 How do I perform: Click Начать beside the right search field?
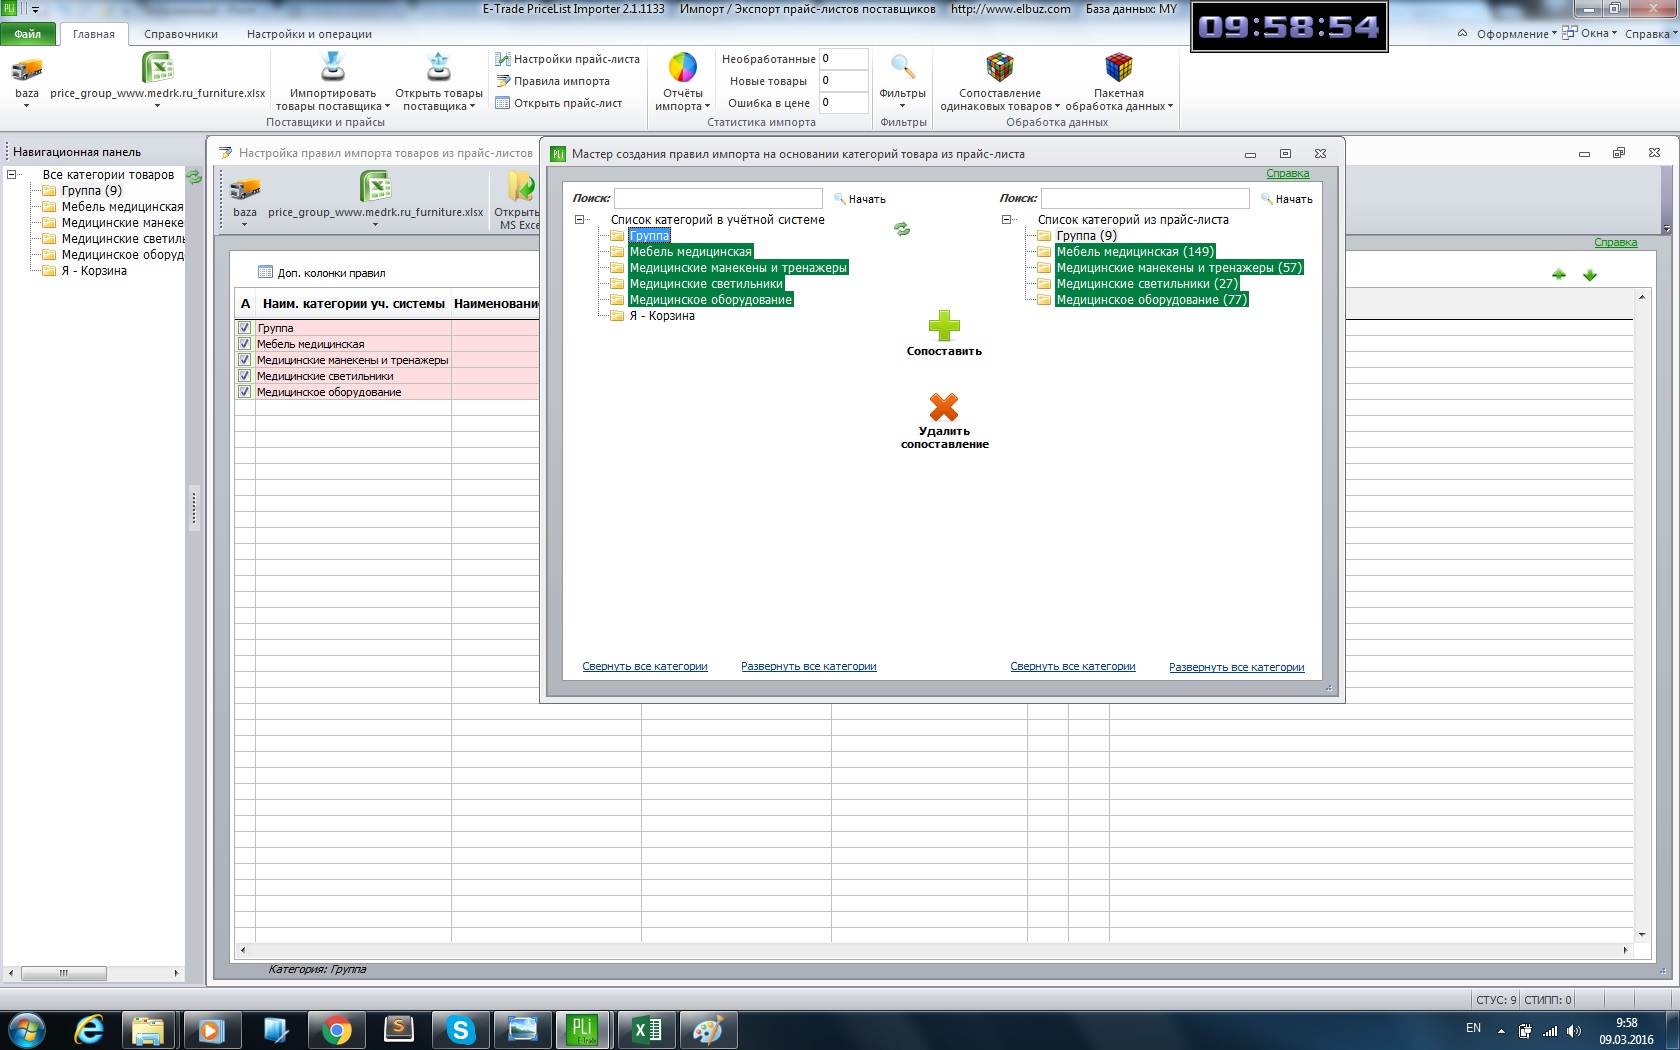pyautogui.click(x=1287, y=199)
